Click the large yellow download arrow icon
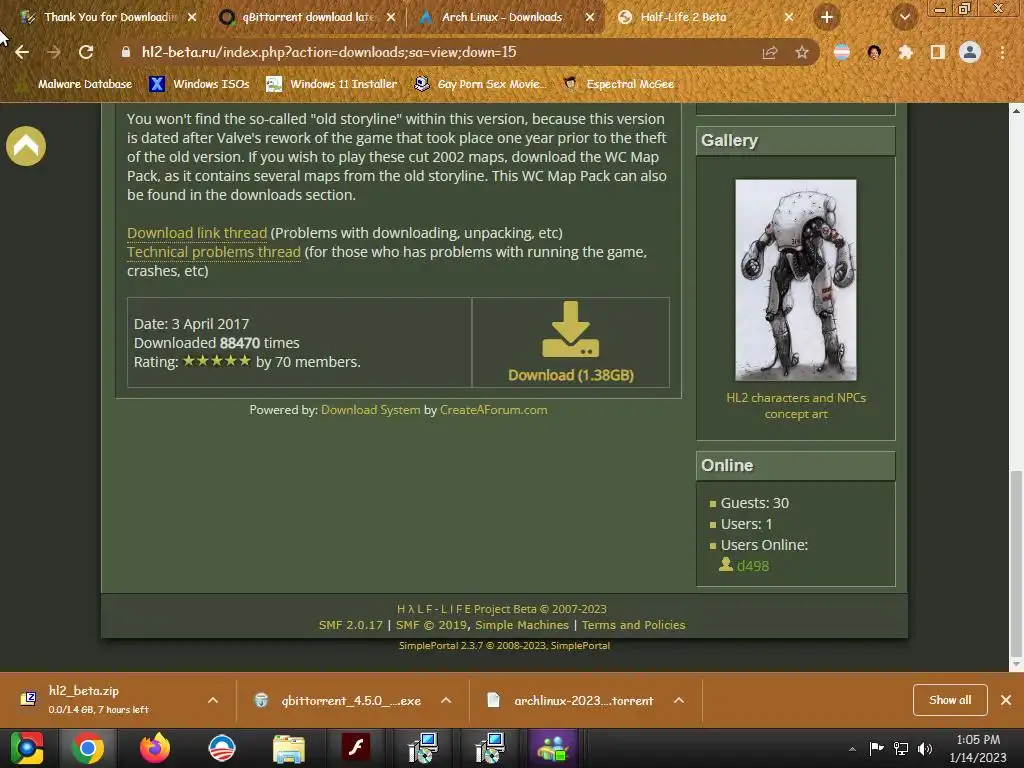This screenshot has height=768, width=1024. click(570, 329)
